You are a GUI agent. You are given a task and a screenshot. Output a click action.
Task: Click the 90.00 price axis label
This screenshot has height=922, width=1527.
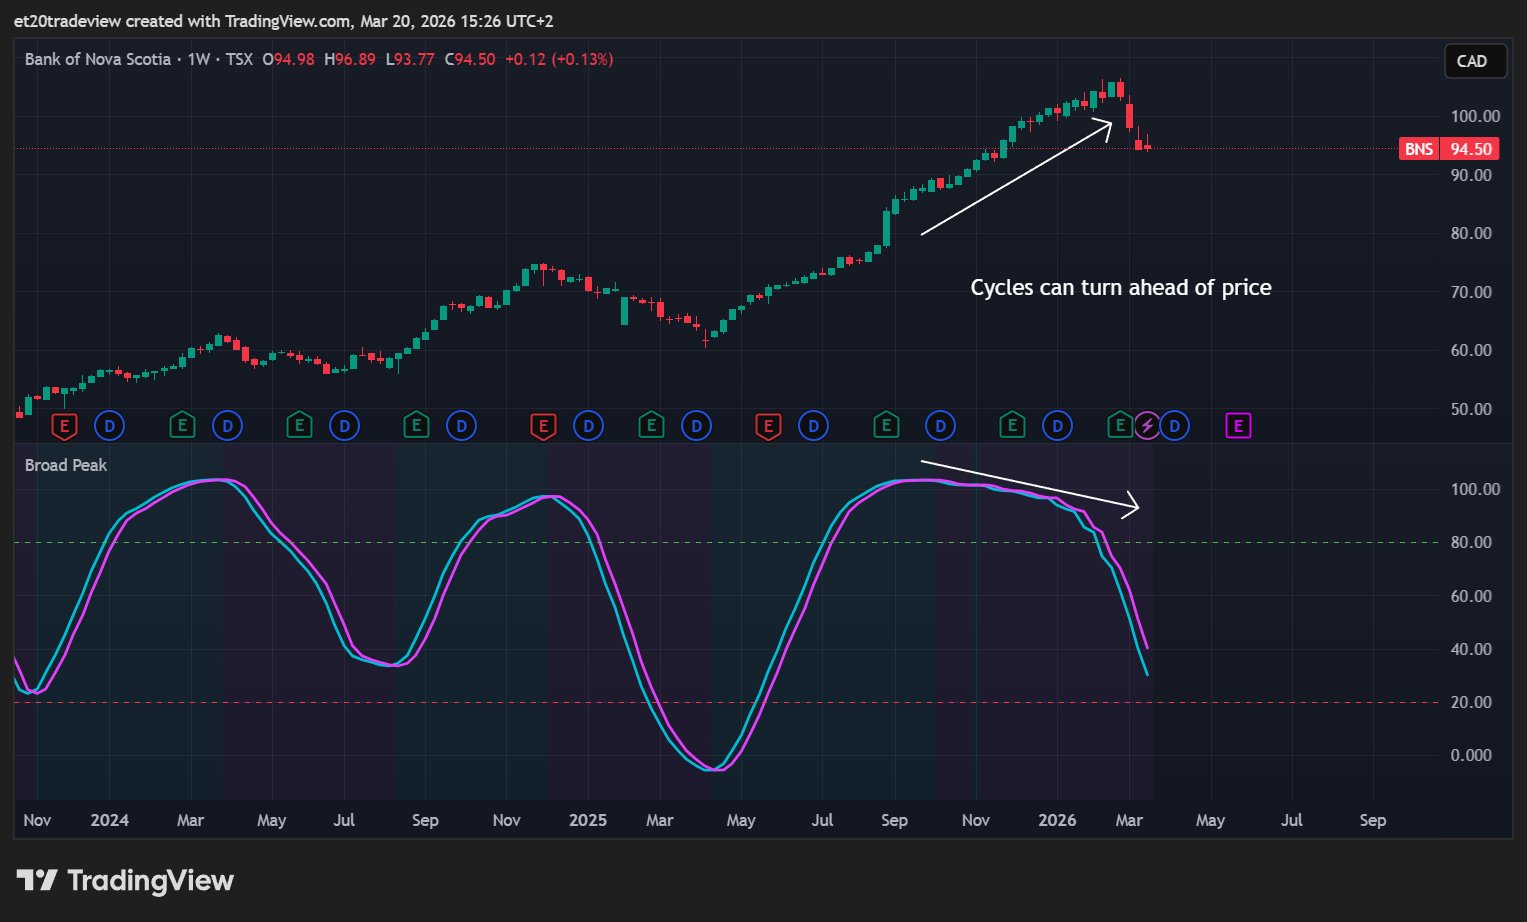click(1471, 175)
